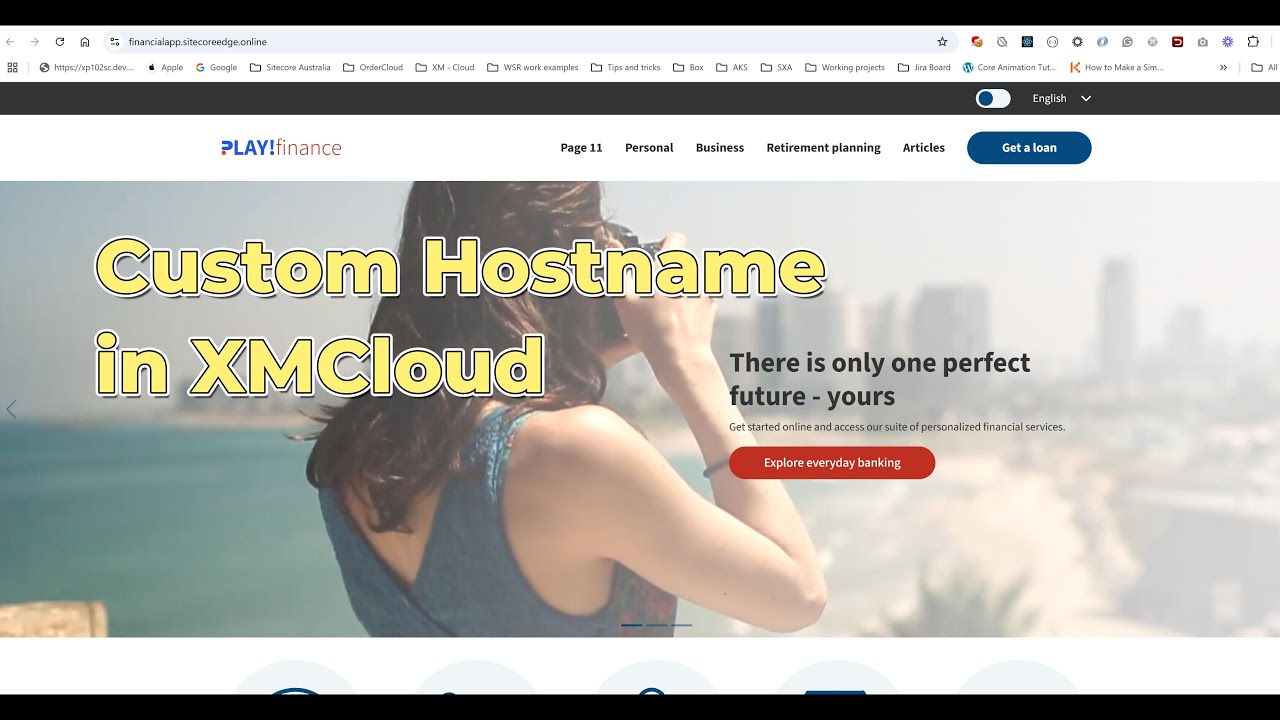Open the Apple bookmark
The height and width of the screenshot is (720, 1280).
tap(165, 67)
